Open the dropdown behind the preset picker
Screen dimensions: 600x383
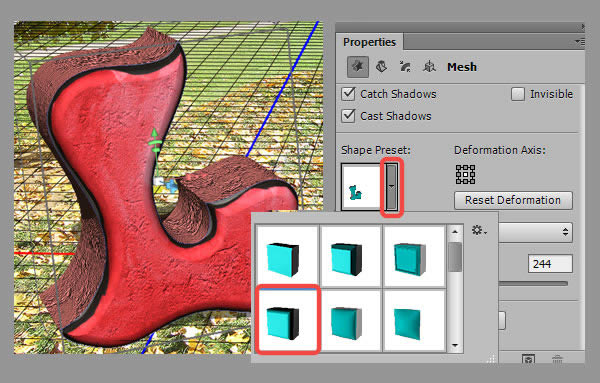(536, 232)
